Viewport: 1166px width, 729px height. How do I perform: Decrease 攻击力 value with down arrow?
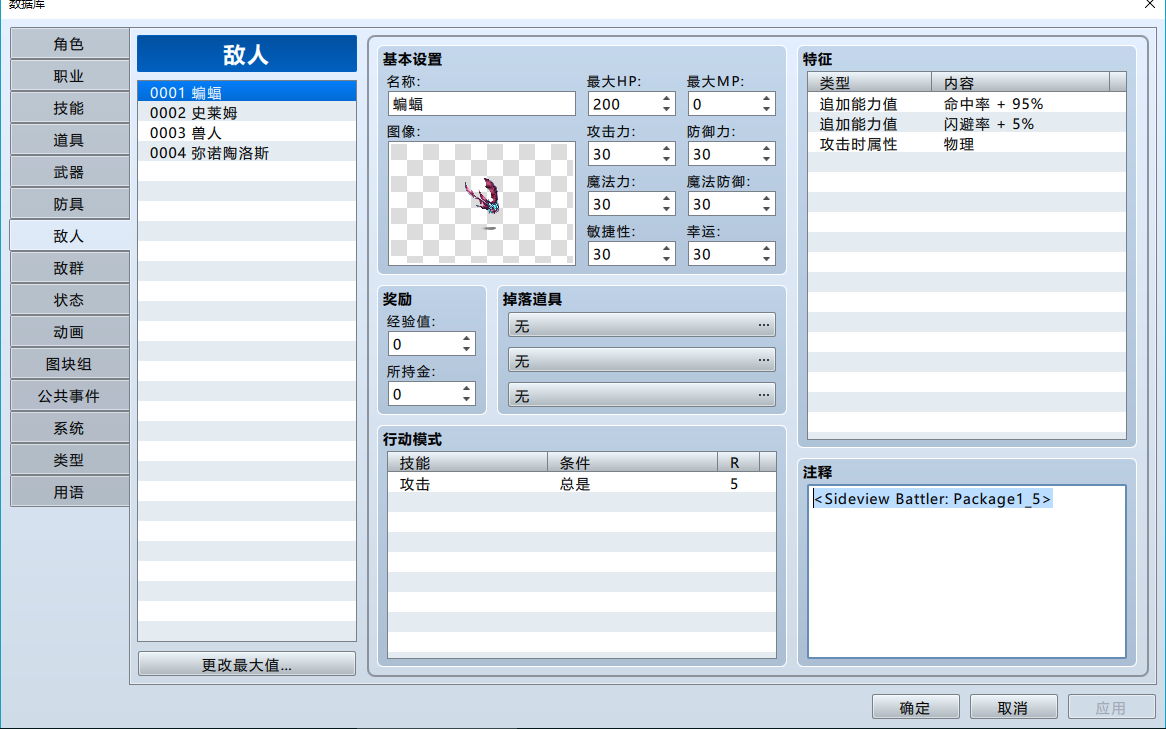tap(666, 160)
